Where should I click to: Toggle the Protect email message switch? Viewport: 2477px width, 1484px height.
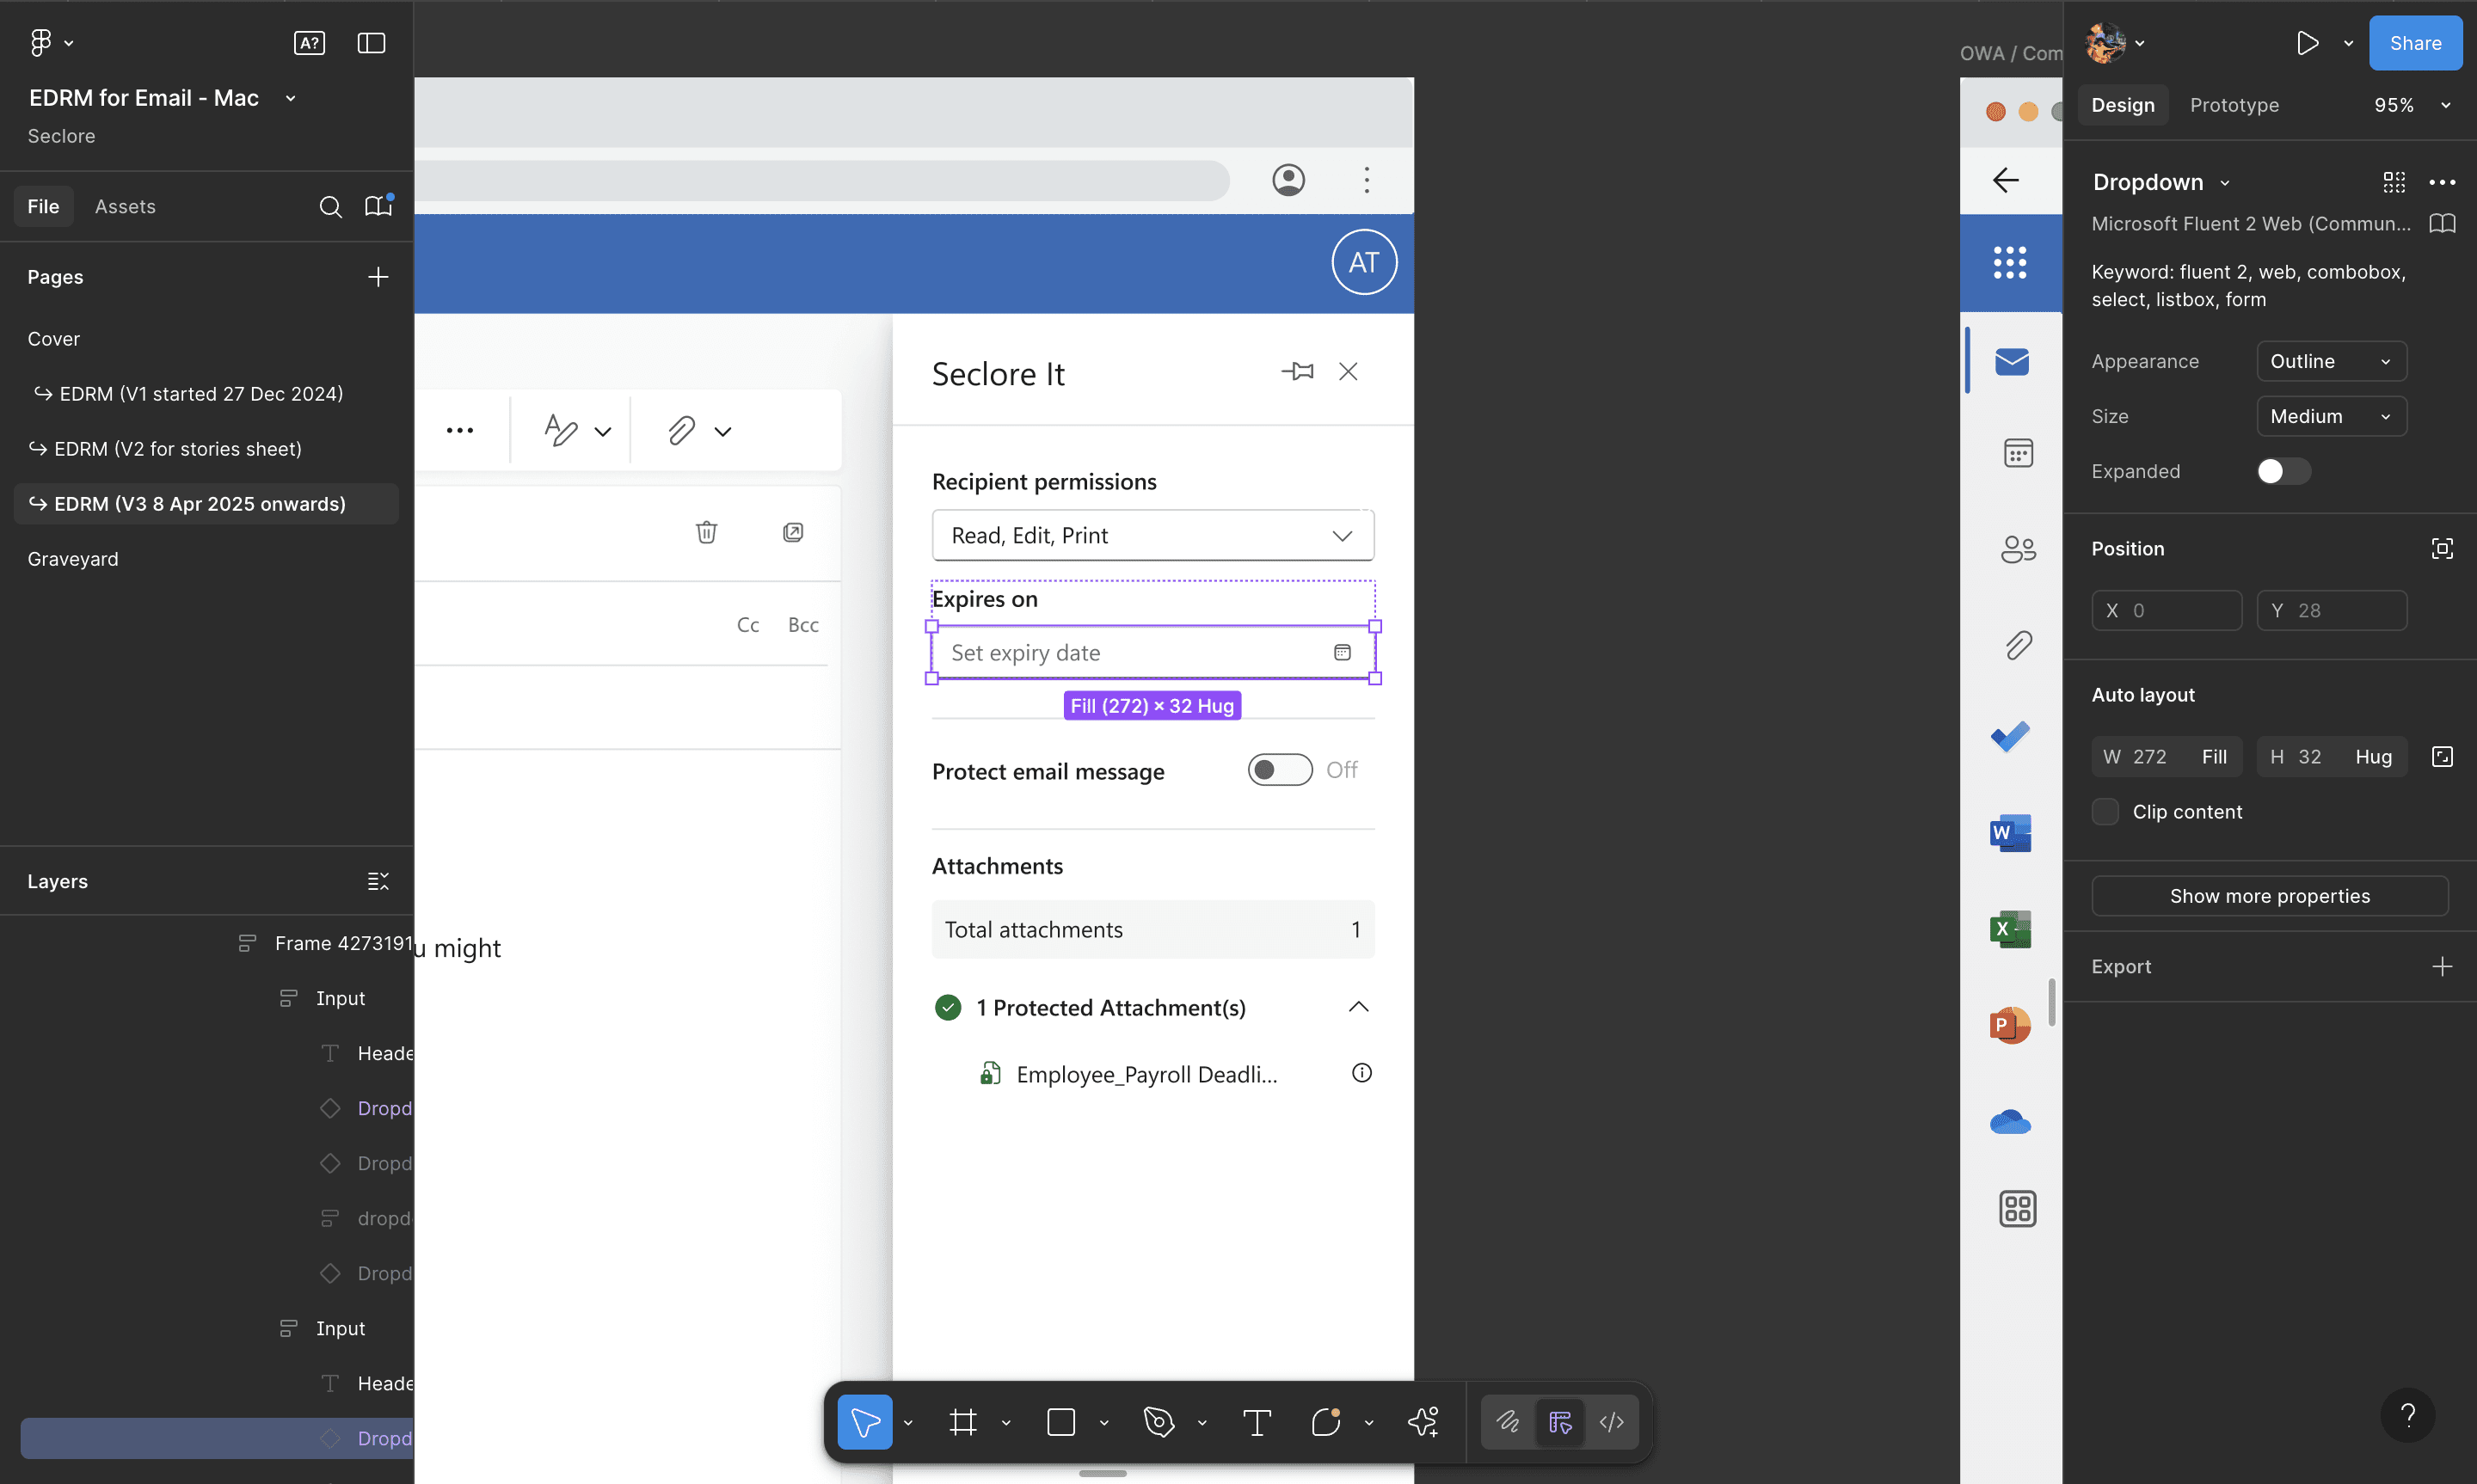coord(1279,769)
